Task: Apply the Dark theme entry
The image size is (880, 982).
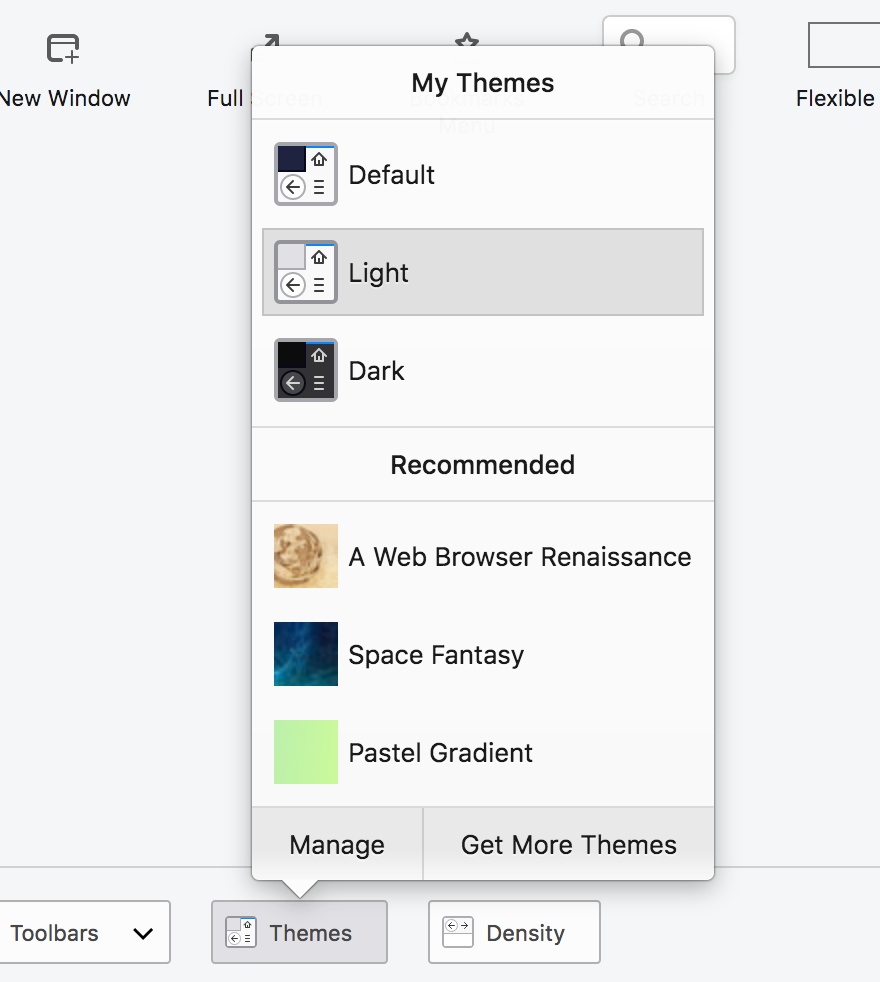Action: [377, 371]
